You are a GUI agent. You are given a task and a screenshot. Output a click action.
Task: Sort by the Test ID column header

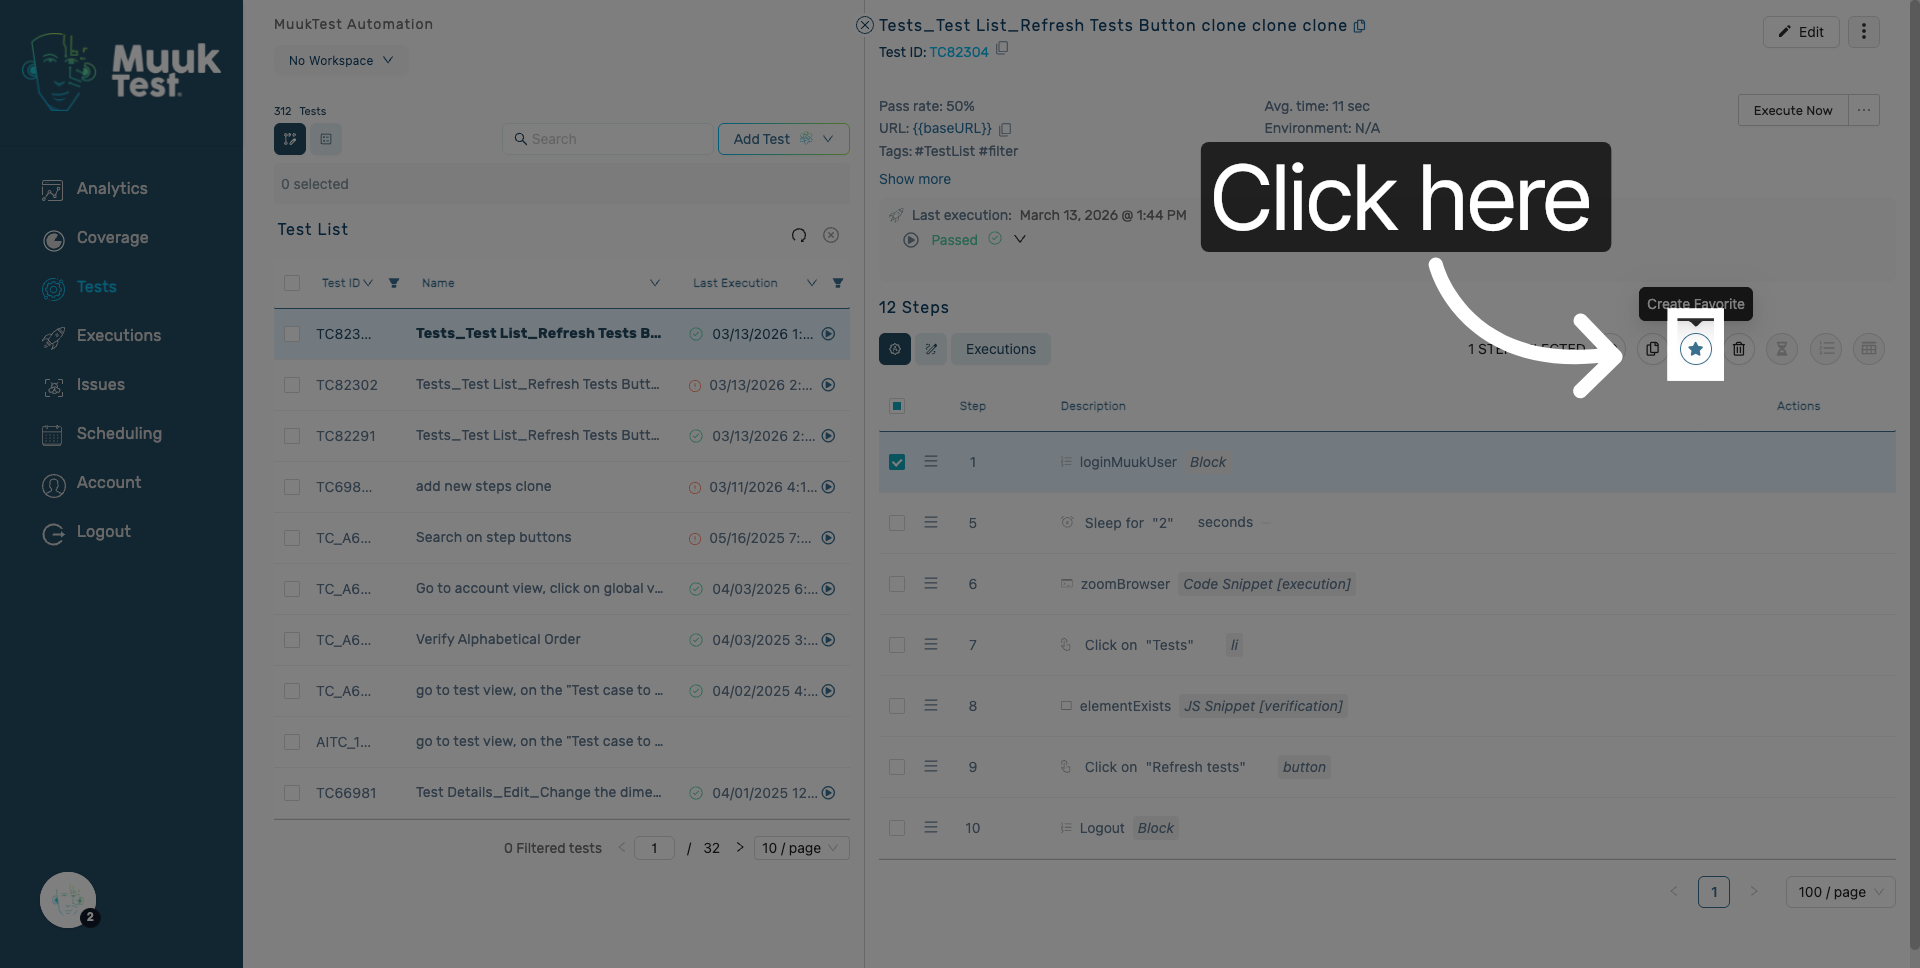tap(346, 283)
